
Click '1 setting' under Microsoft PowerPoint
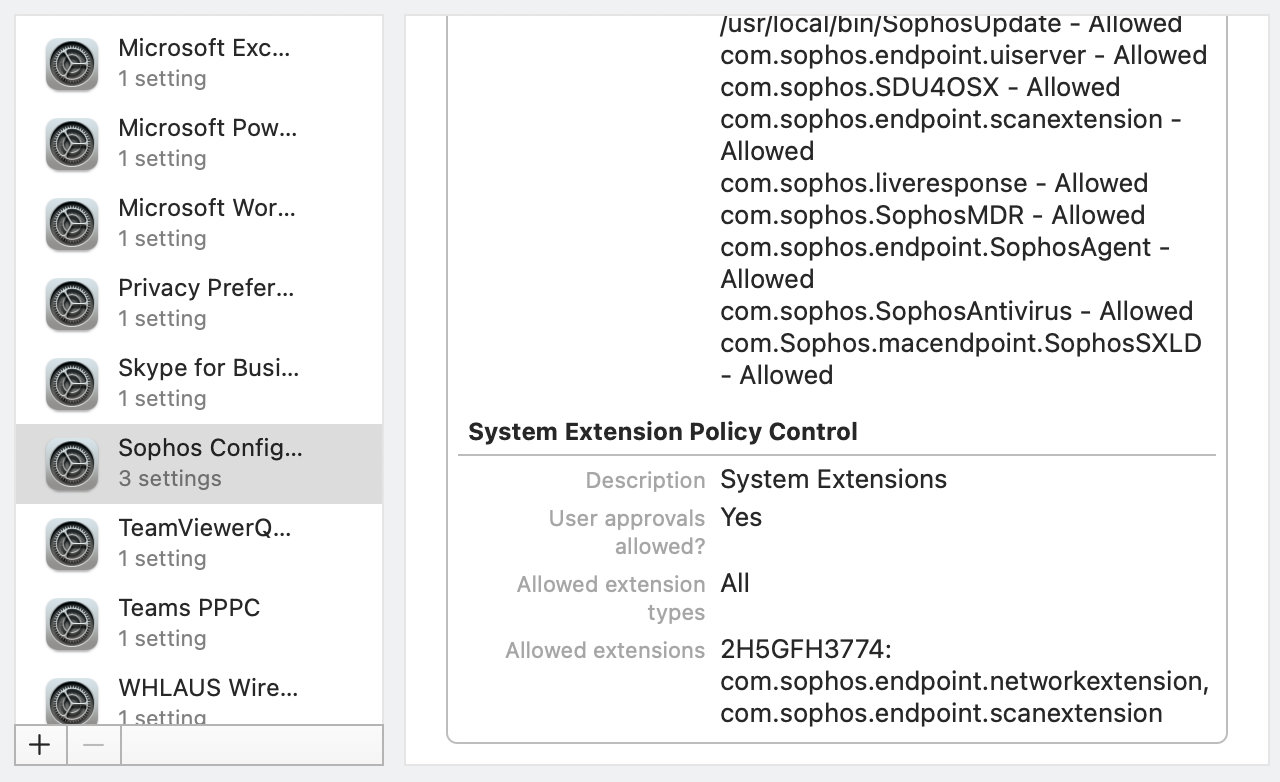tap(162, 159)
